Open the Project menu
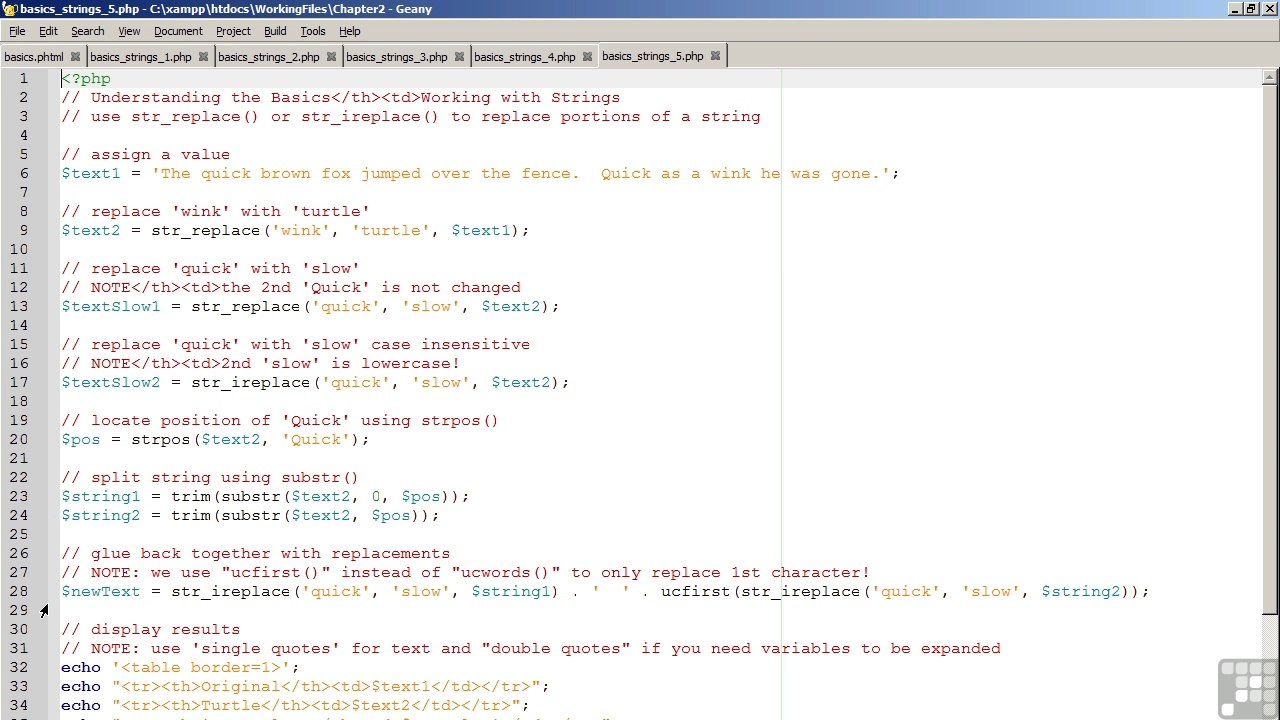 click(x=233, y=31)
